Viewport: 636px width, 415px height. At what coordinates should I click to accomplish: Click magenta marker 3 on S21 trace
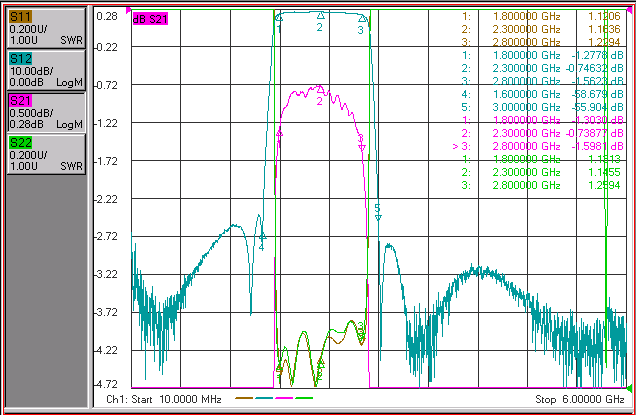tap(362, 147)
